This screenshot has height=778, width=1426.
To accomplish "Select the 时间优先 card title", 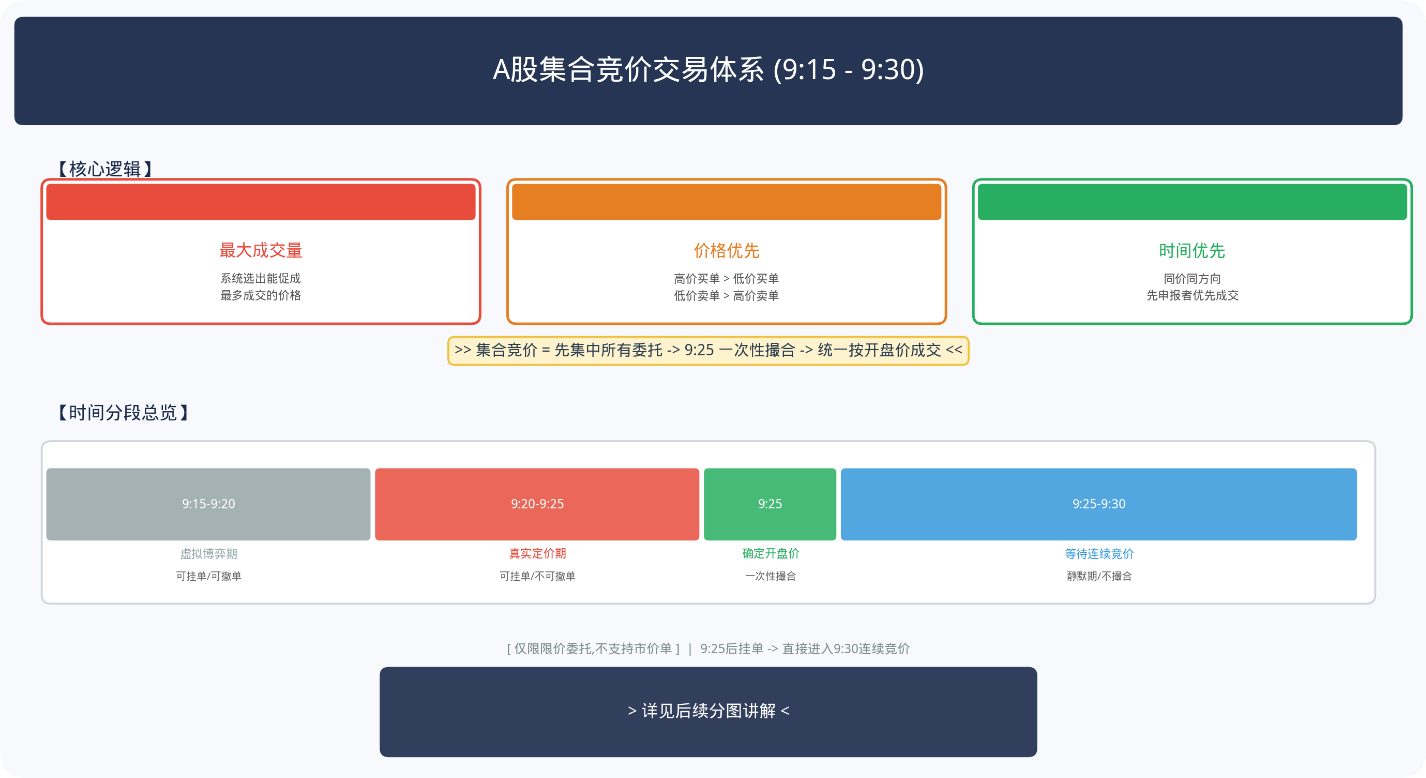I will point(1193,251).
